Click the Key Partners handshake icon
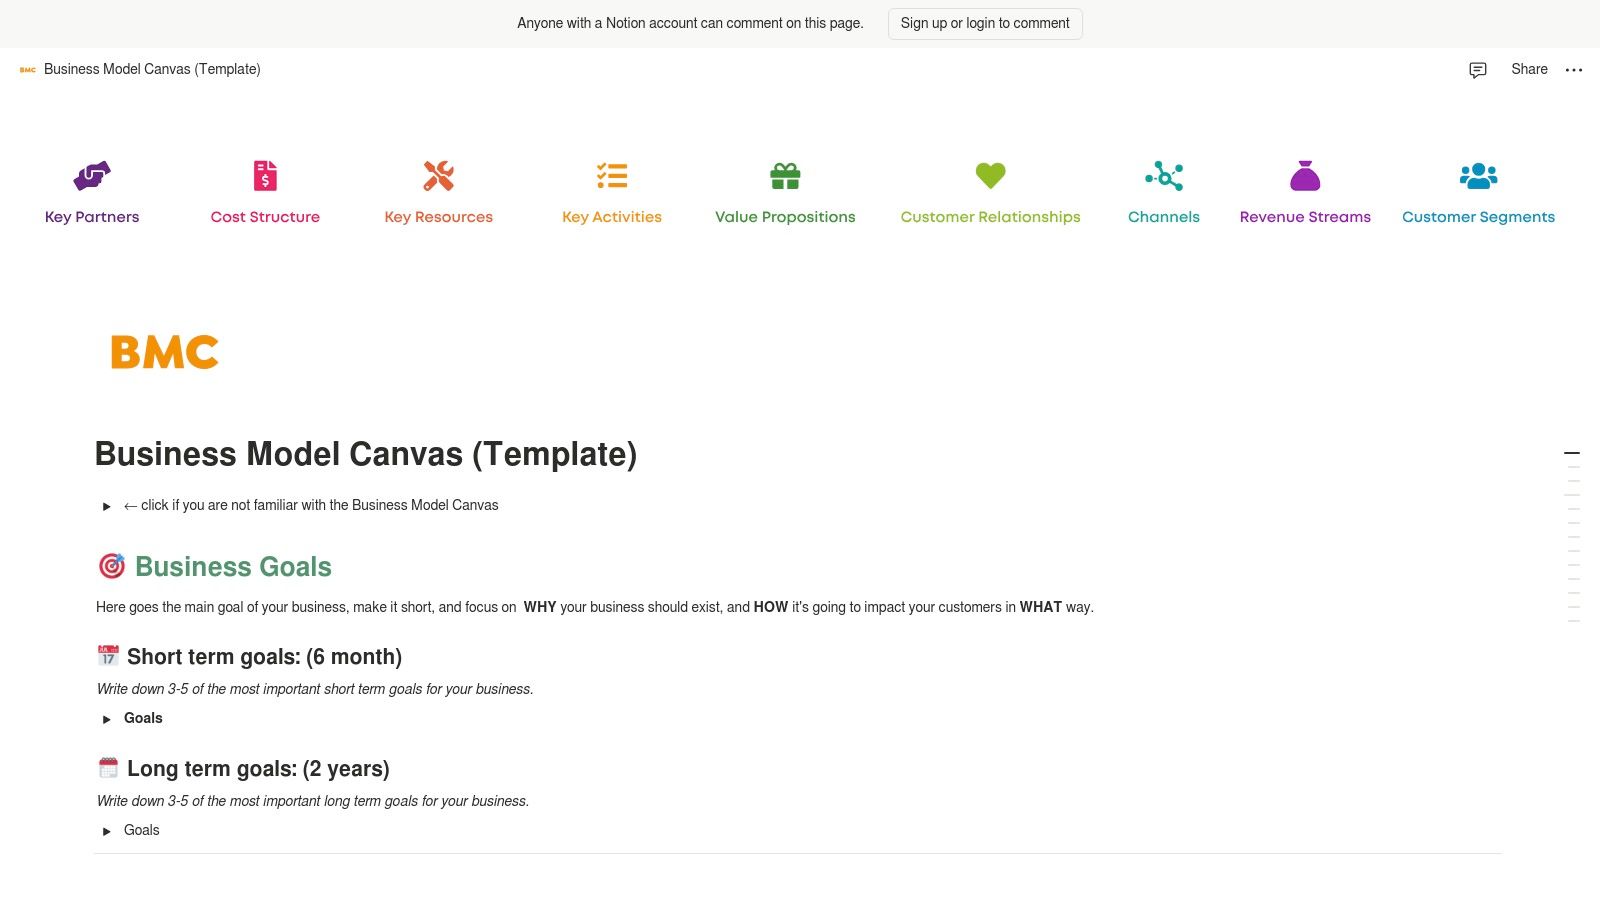This screenshot has width=1600, height=900. tap(92, 176)
